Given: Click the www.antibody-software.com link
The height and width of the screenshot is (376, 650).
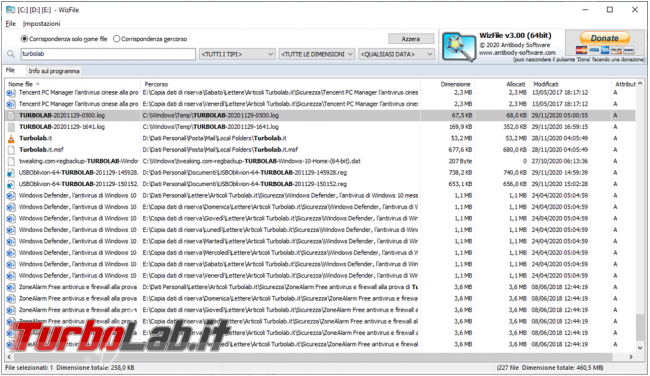Looking at the screenshot, I should pos(517,53).
